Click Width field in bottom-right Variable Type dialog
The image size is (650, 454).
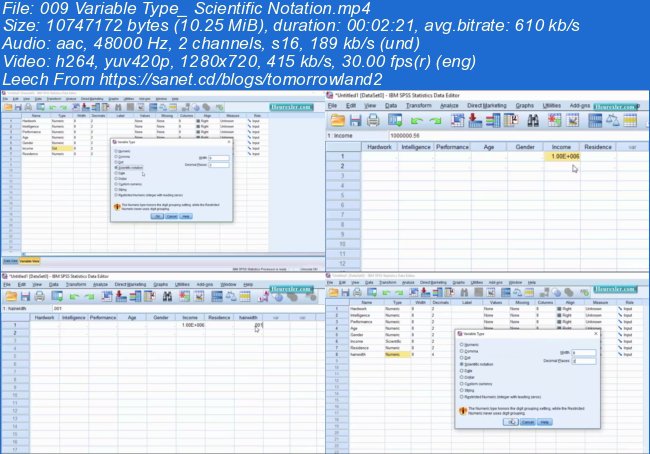584,352
